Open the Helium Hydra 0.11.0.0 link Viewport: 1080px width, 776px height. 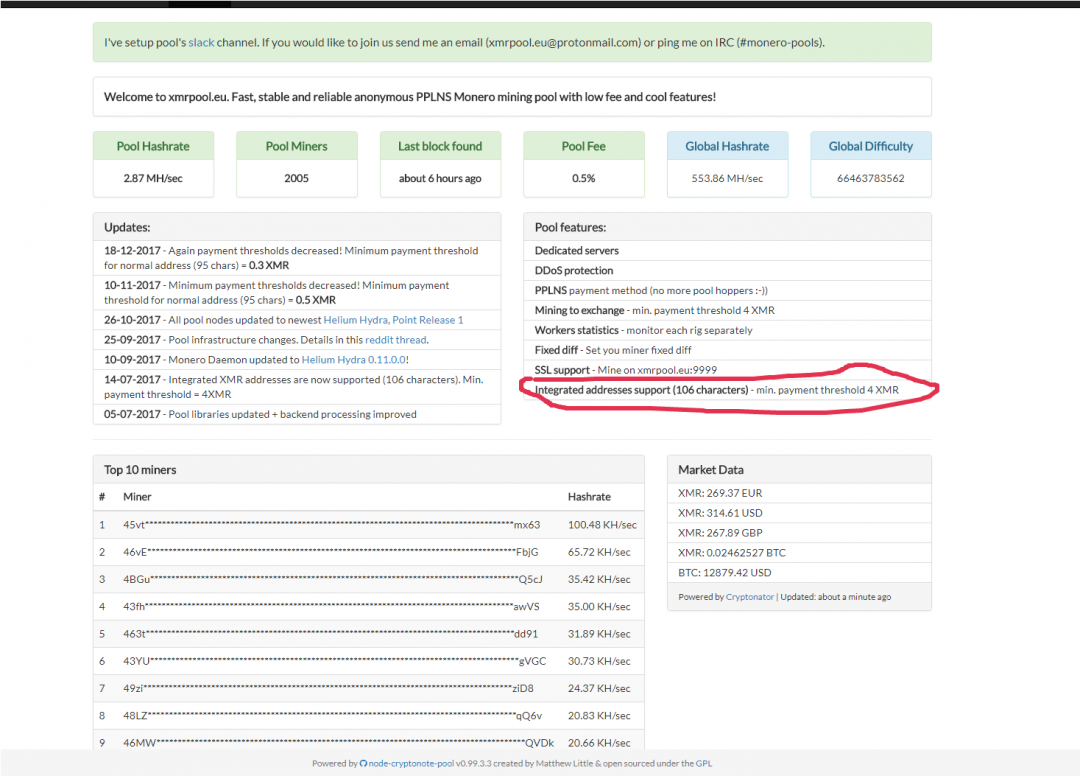click(x=354, y=360)
